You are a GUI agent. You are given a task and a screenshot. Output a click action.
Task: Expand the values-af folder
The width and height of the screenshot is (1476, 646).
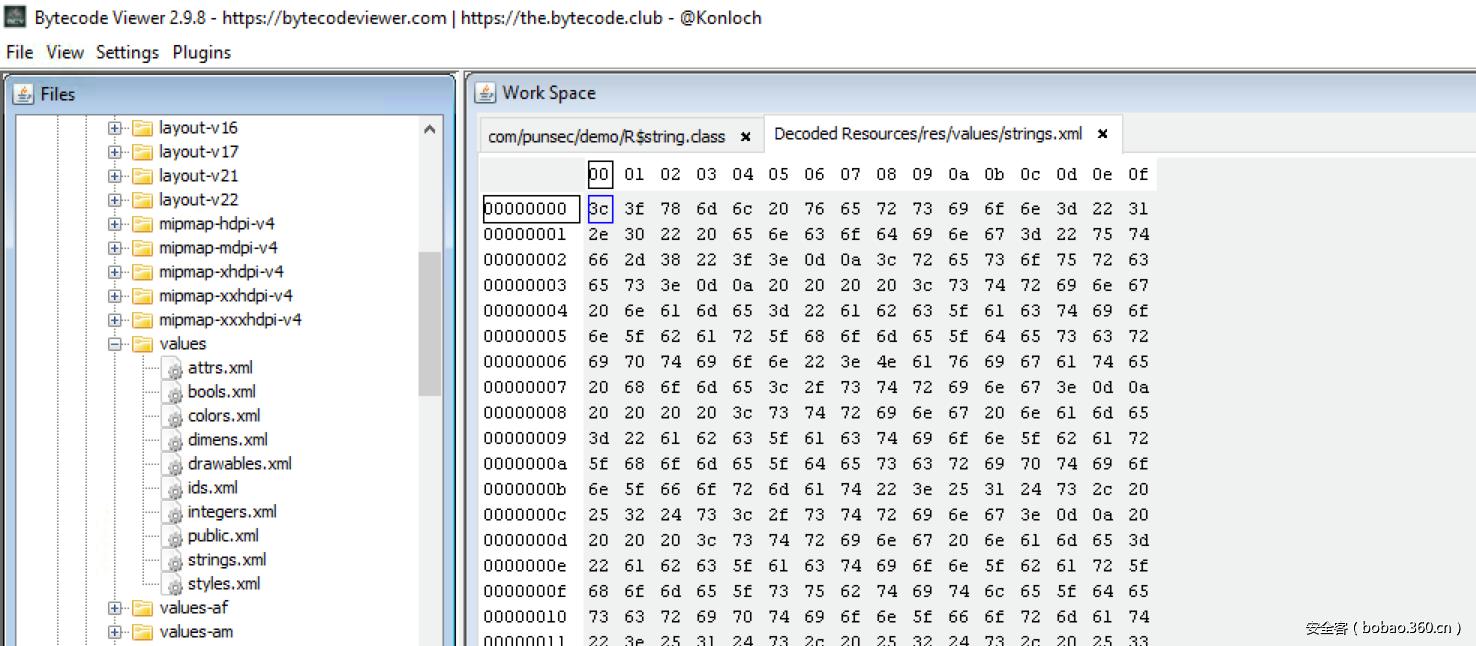[115, 608]
